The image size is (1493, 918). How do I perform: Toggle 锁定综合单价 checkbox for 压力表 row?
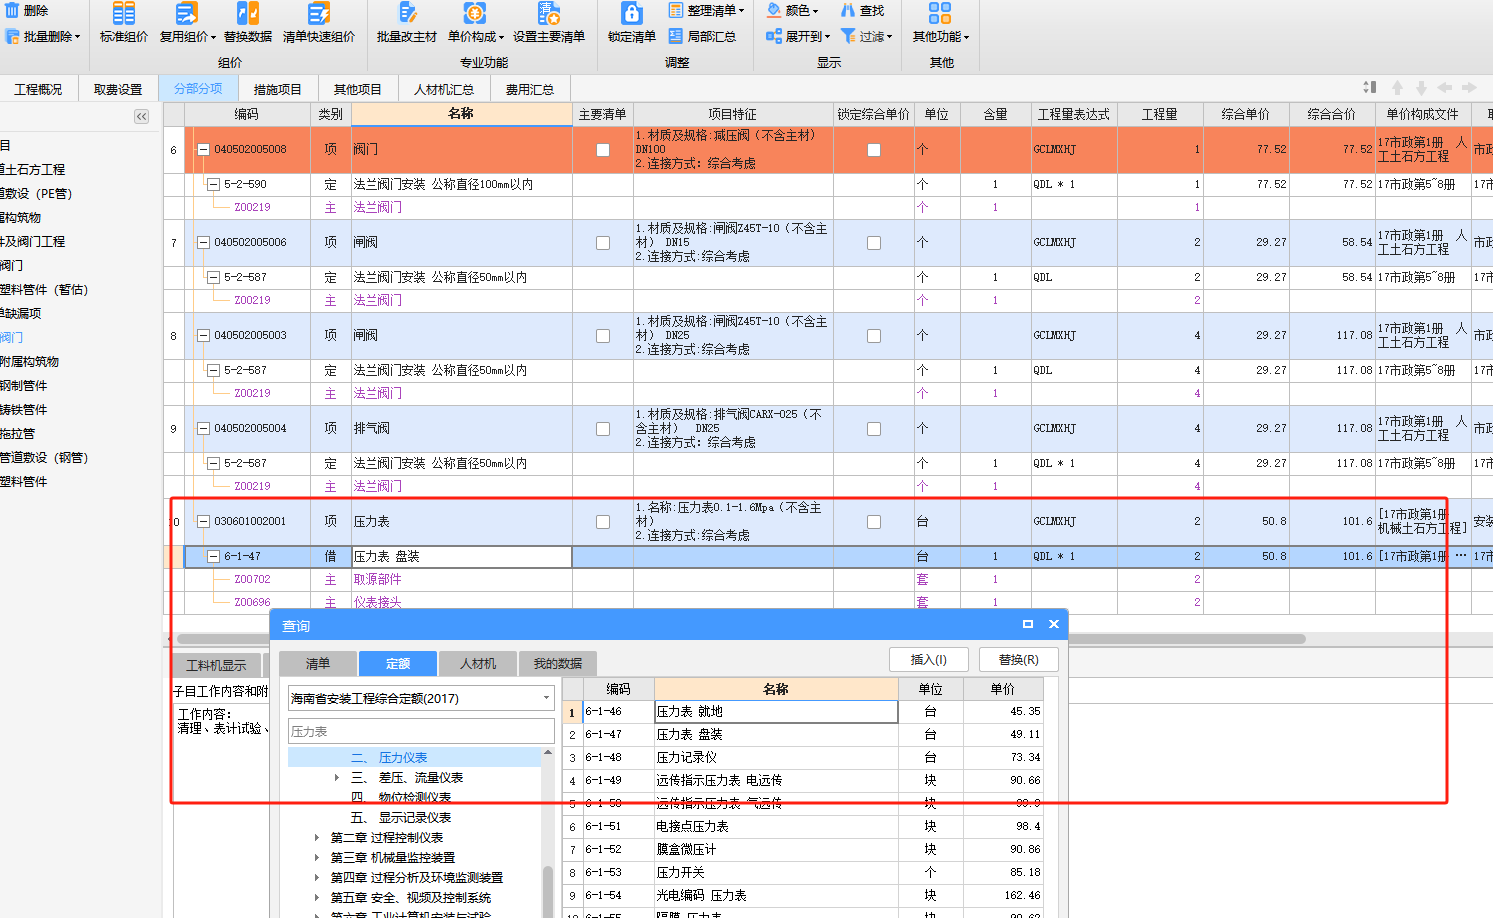click(x=874, y=522)
